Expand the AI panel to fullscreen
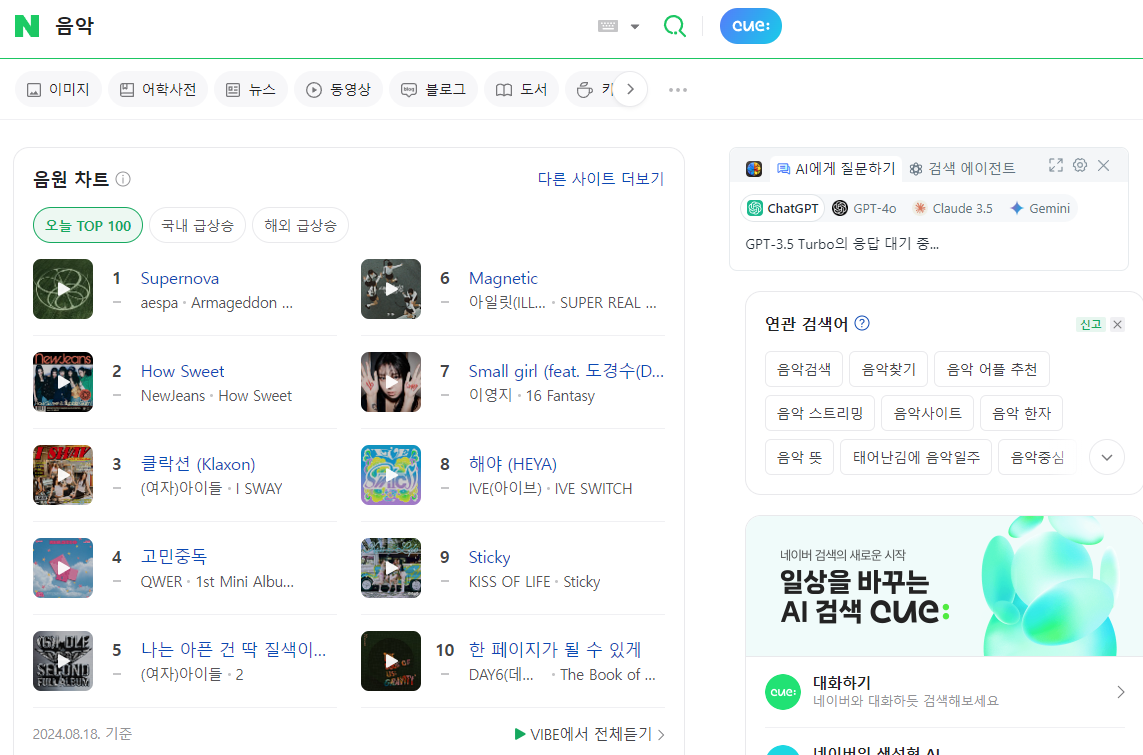Image resolution: width=1143 pixels, height=755 pixels. pos(1056,165)
